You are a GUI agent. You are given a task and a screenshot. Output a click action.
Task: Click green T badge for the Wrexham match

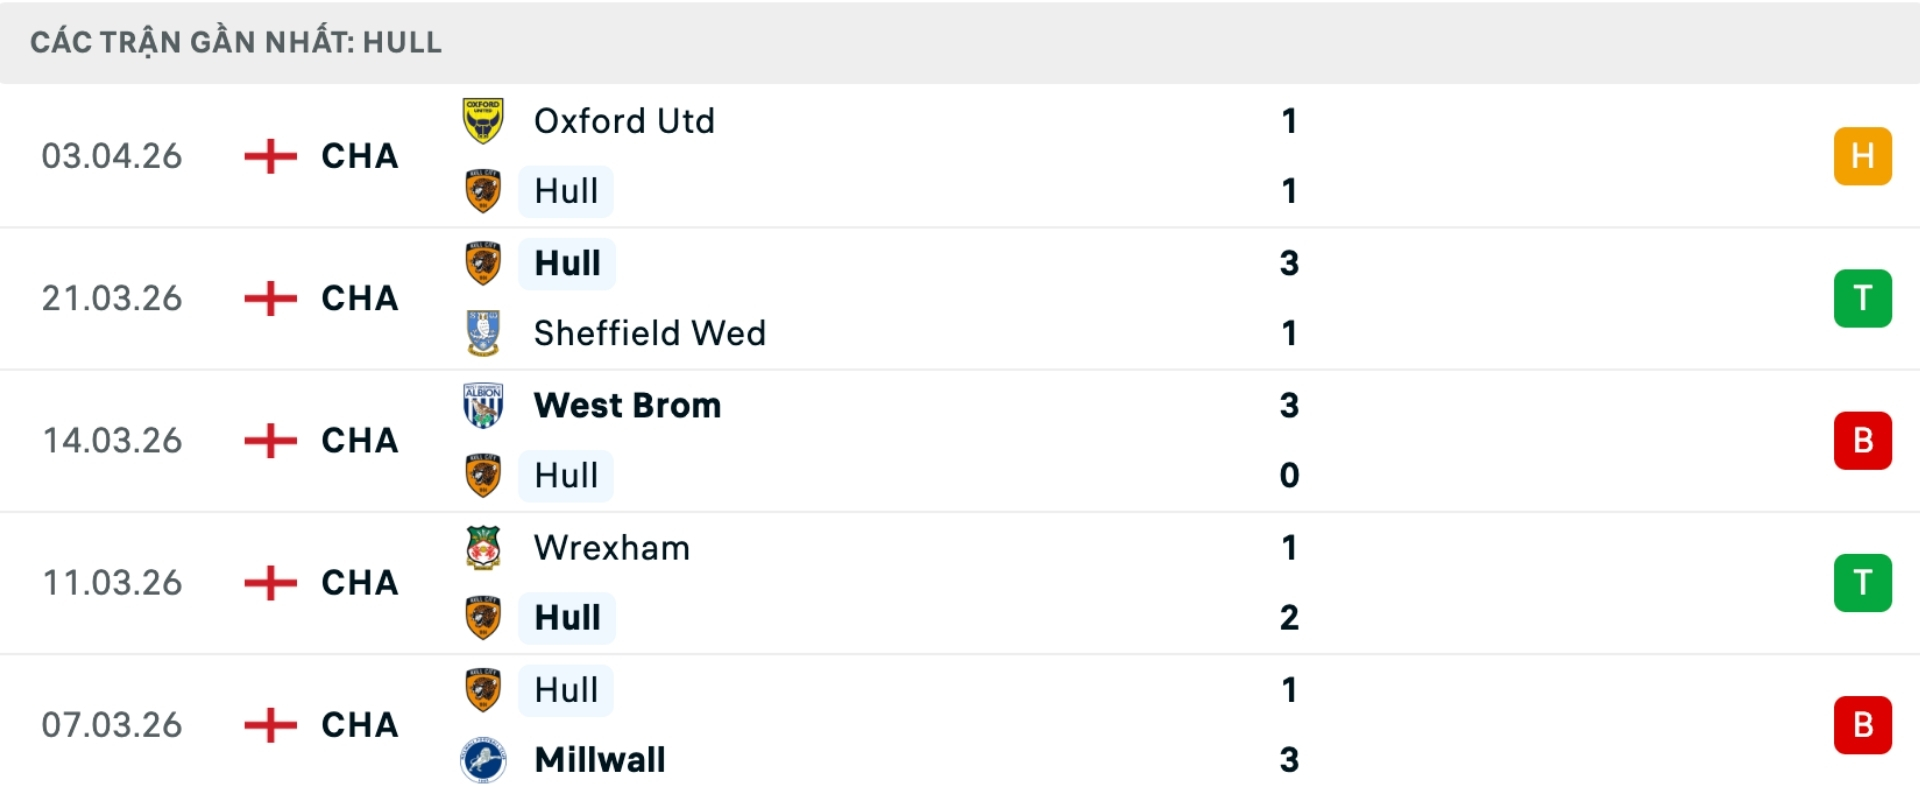(x=1862, y=582)
